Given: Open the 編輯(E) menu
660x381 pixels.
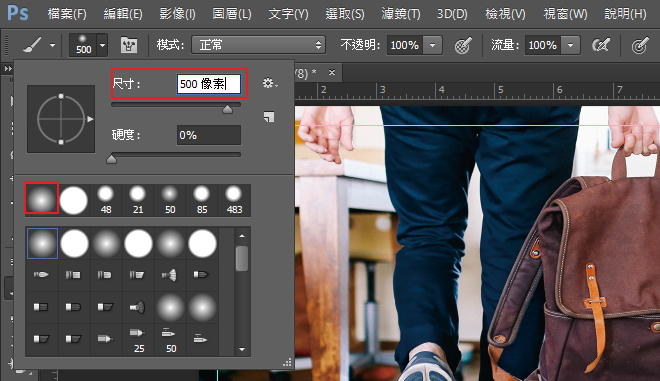Looking at the screenshot, I should (x=123, y=14).
